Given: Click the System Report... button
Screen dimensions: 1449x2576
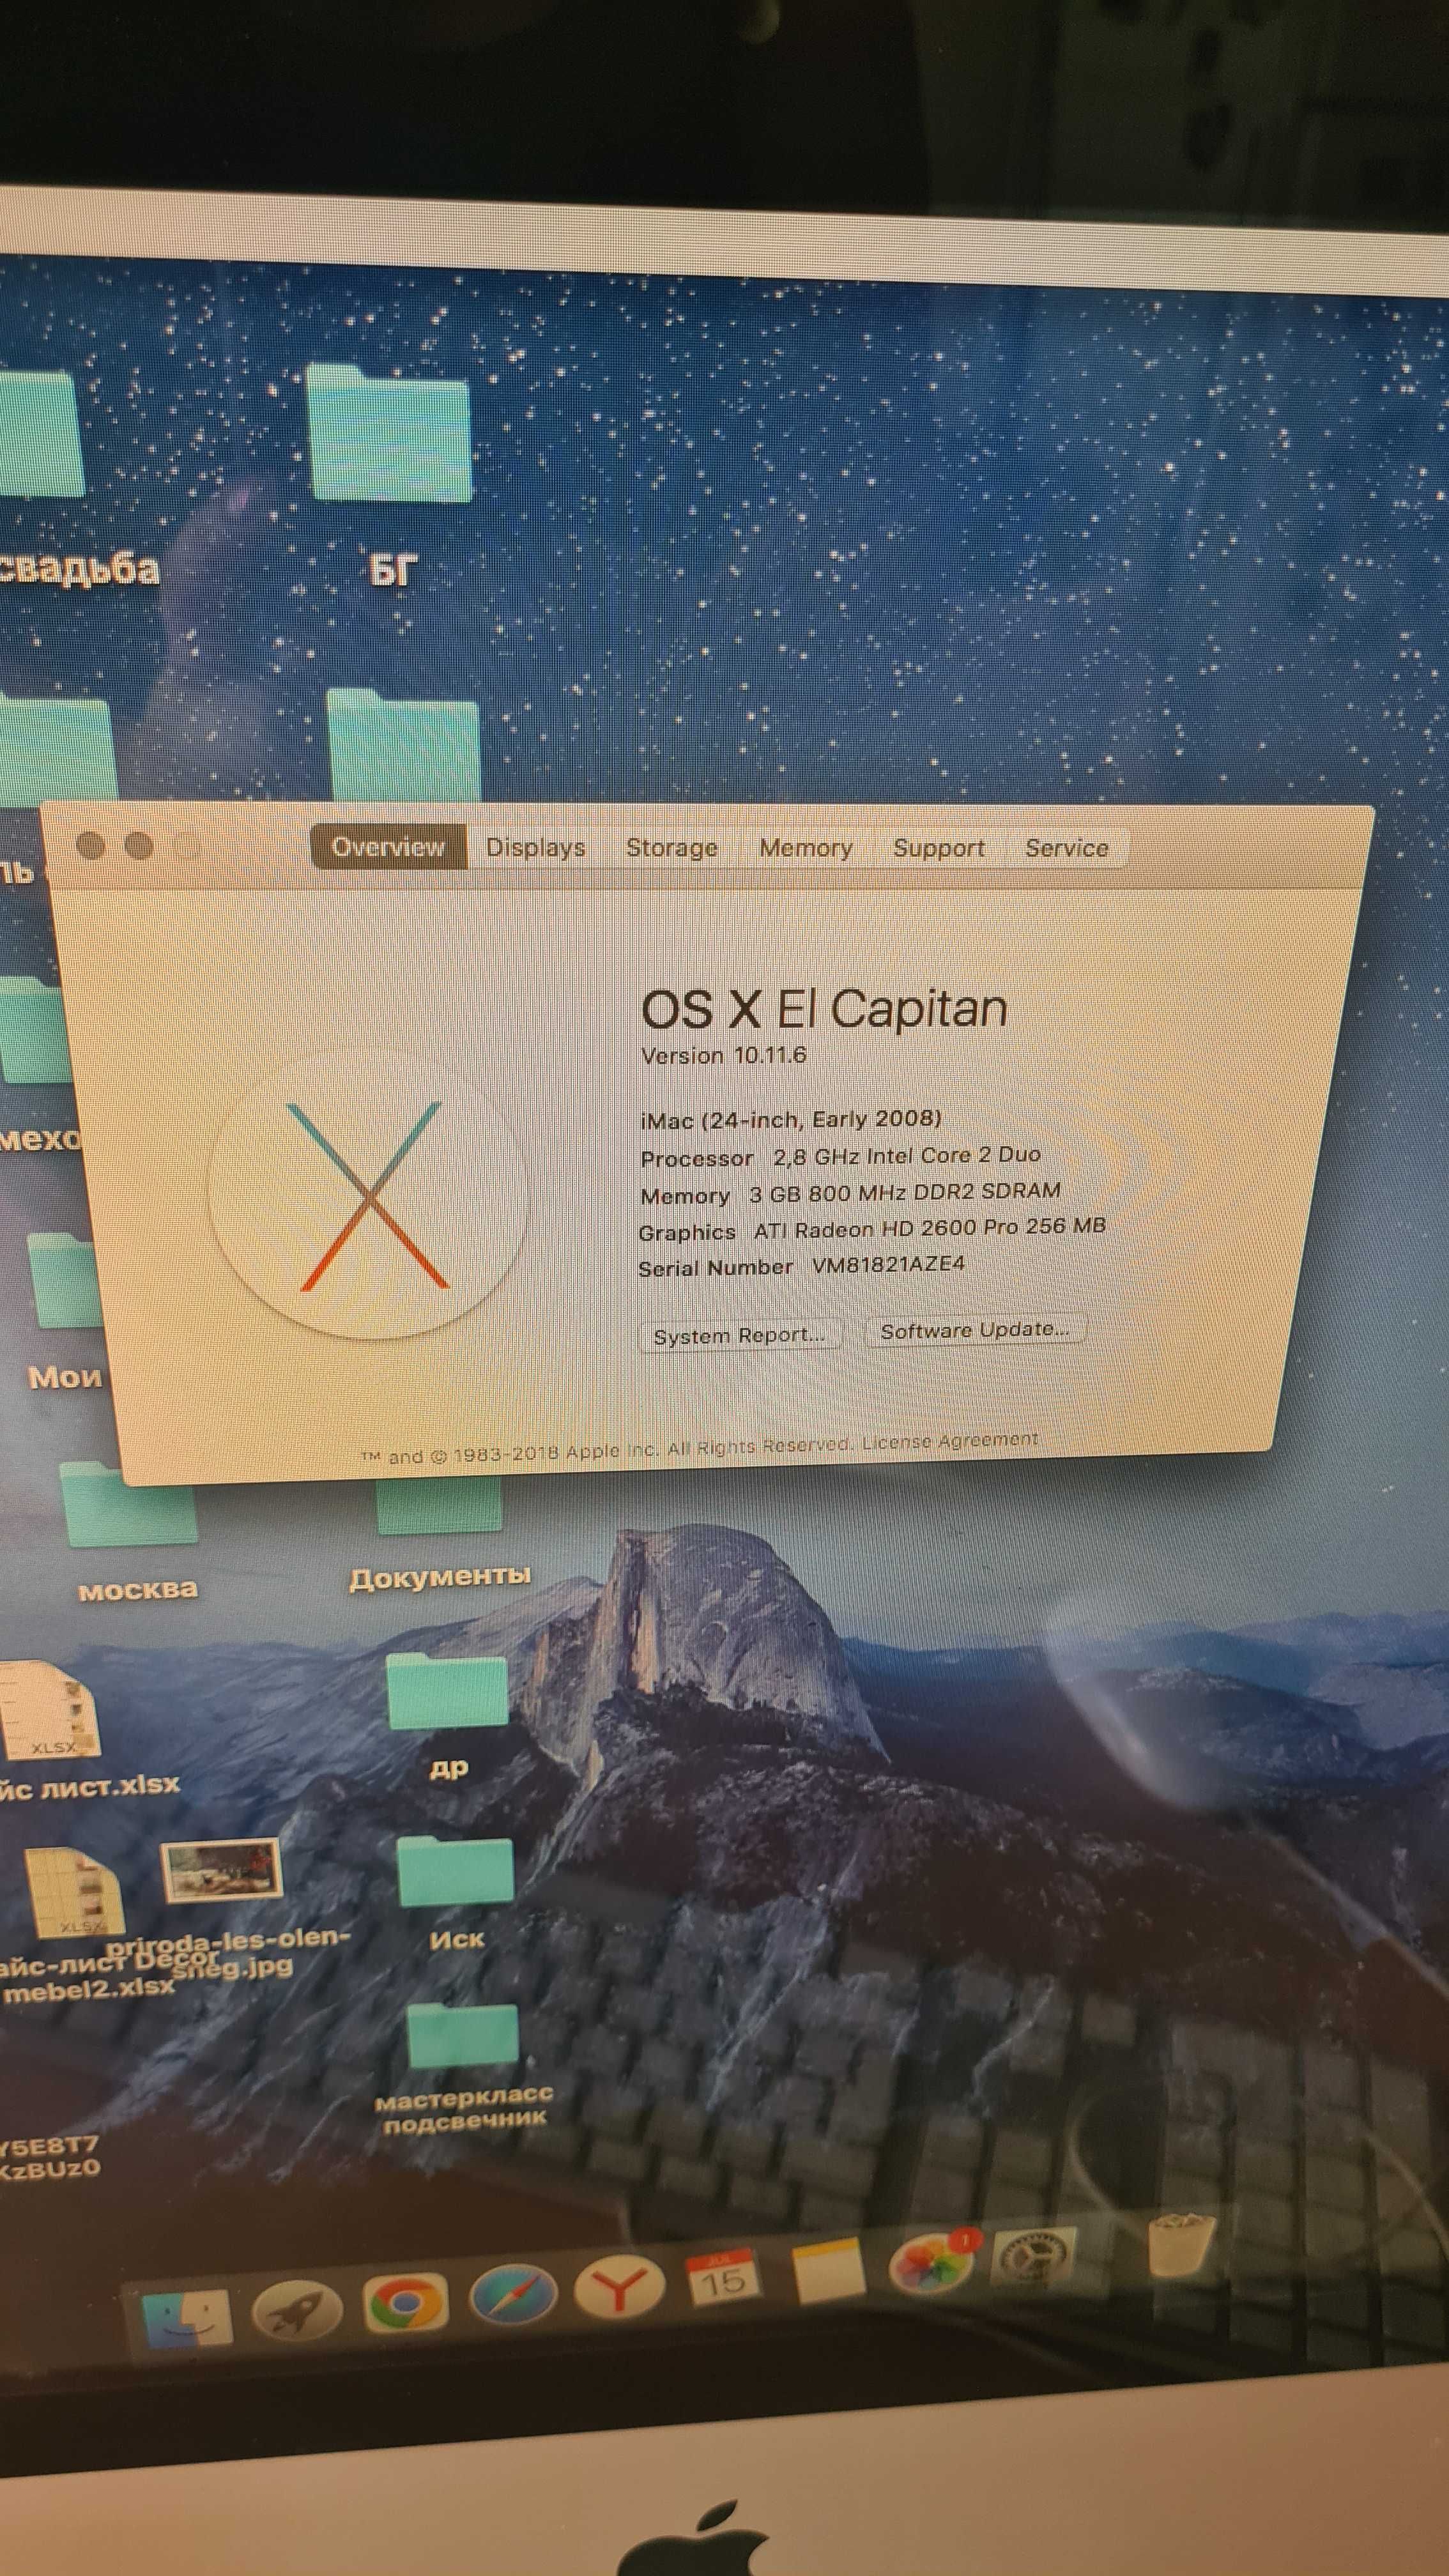Looking at the screenshot, I should (740, 1336).
